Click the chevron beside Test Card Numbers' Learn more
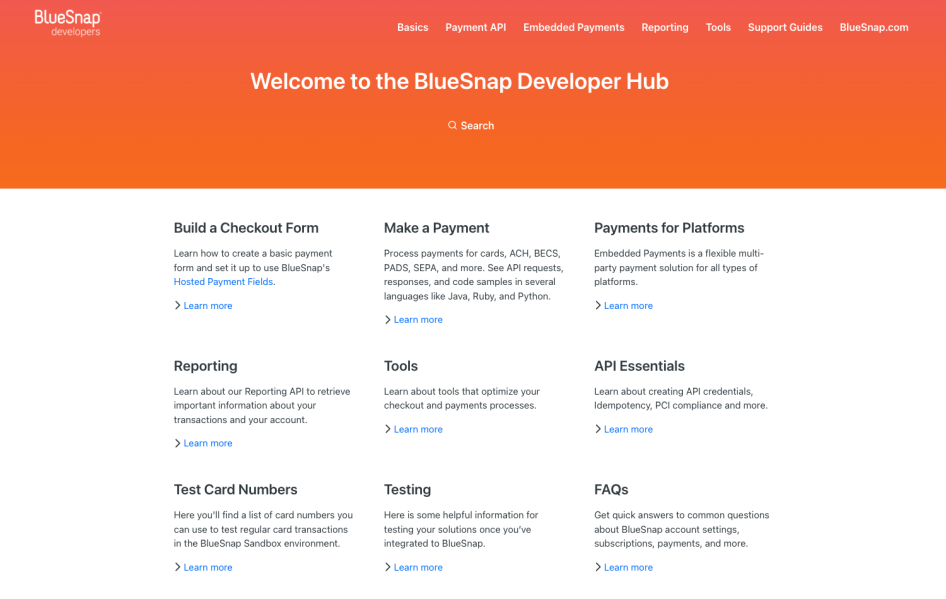The height and width of the screenshot is (599, 946). (177, 567)
